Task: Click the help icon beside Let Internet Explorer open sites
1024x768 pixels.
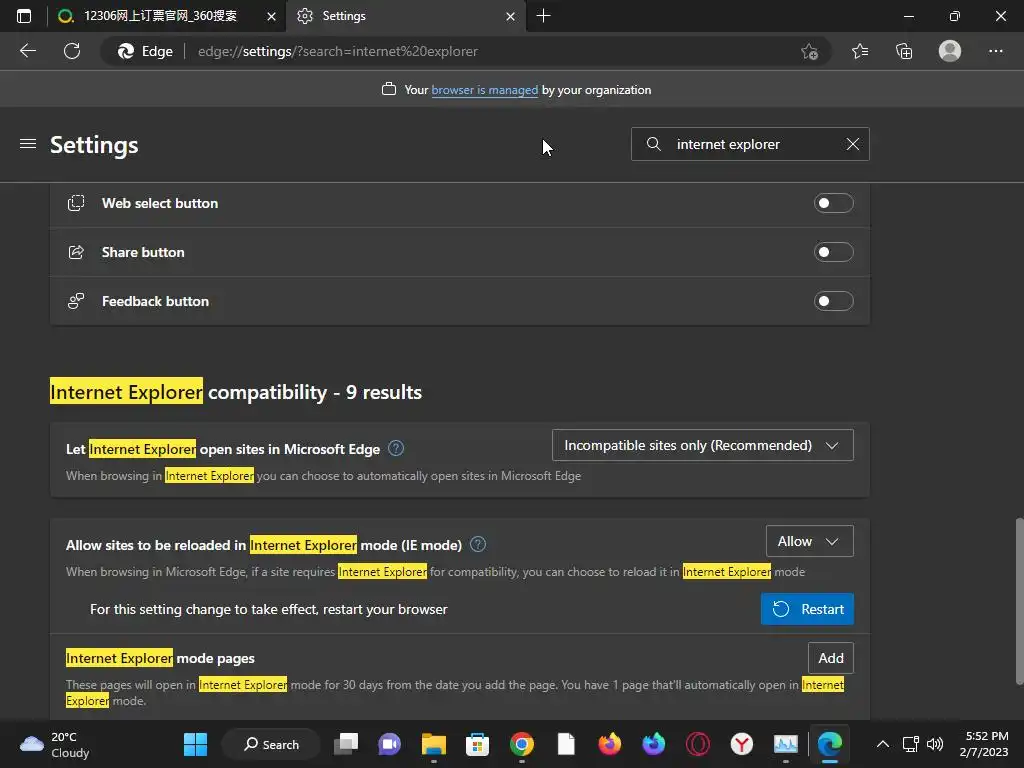Action: pyautogui.click(x=396, y=448)
